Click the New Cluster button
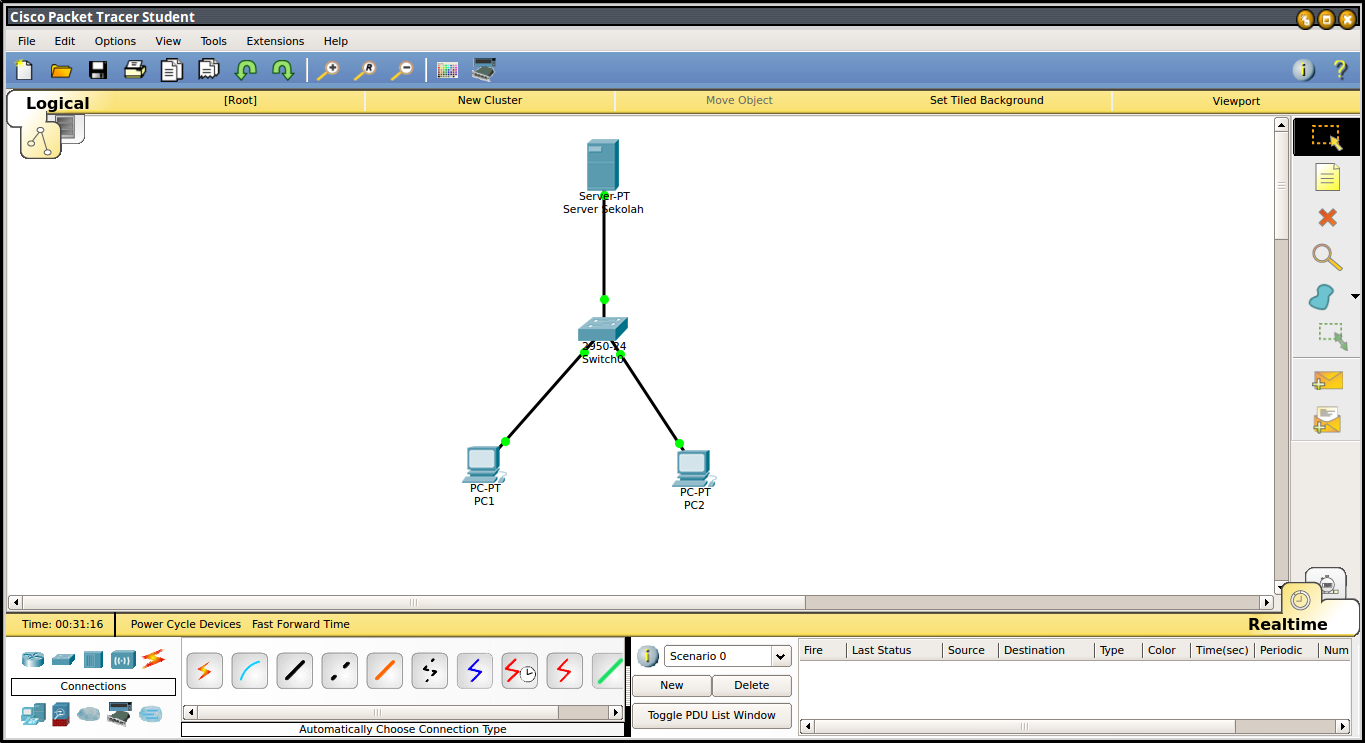Viewport: 1365px width, 743px height. point(490,100)
